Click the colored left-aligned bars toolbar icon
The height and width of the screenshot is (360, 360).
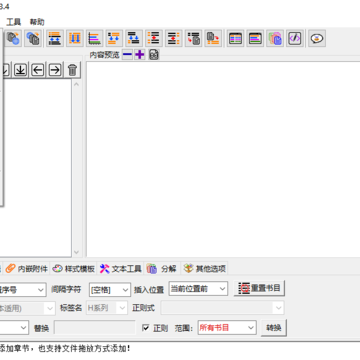(95, 38)
